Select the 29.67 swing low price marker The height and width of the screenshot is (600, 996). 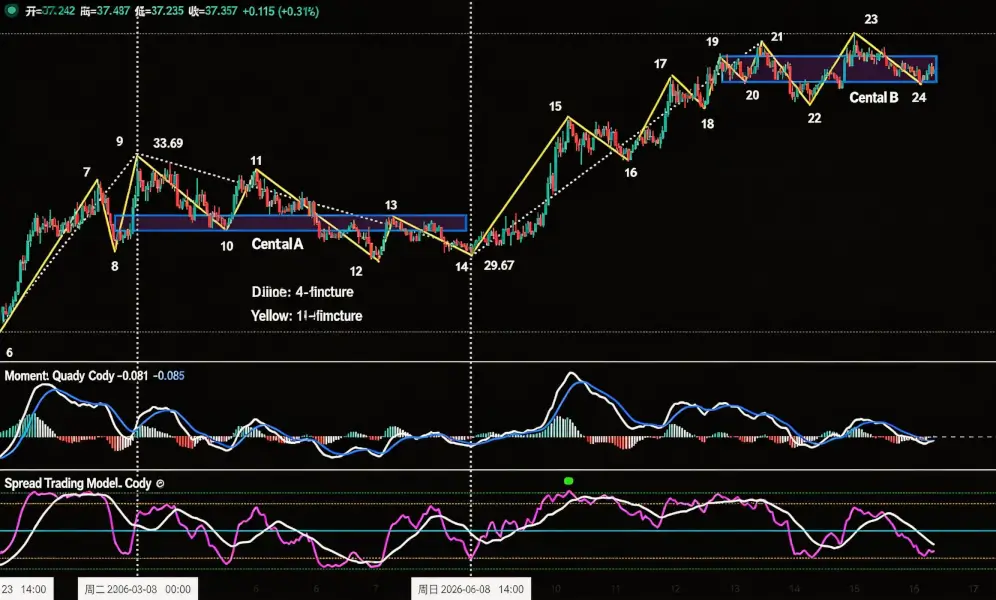[498, 264]
